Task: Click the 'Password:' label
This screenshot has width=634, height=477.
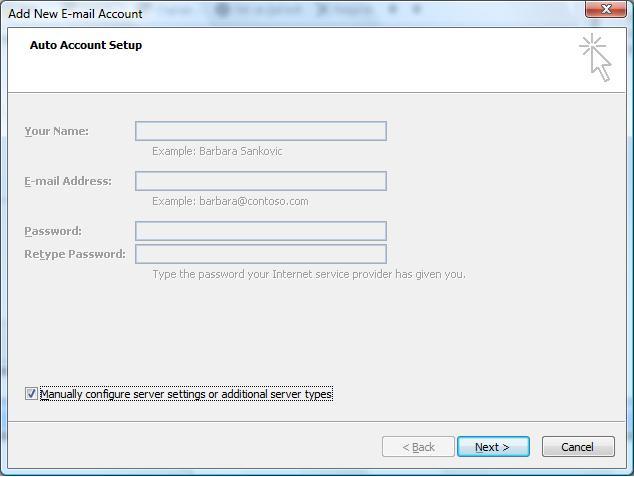Action: 53,231
